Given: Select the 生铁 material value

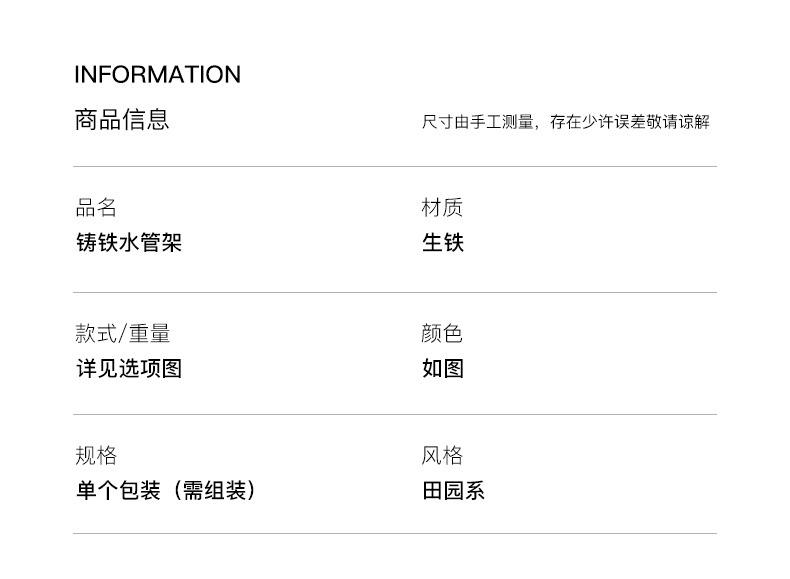Looking at the screenshot, I should [x=443, y=243].
